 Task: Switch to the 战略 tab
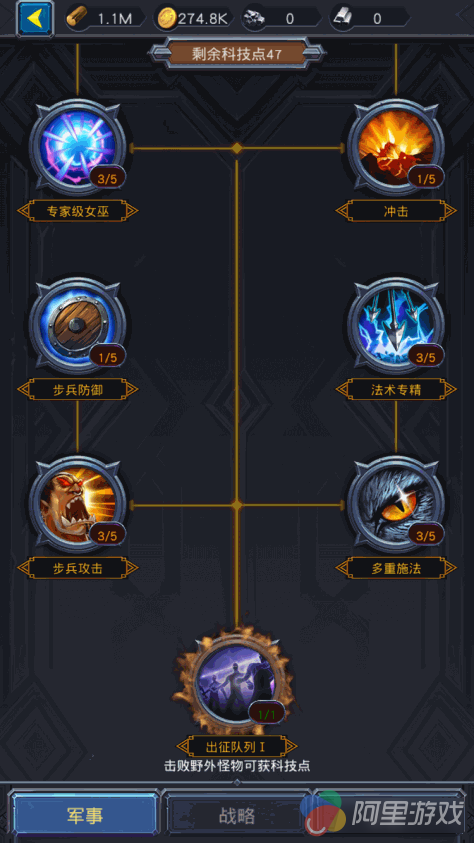pyautogui.click(x=237, y=816)
